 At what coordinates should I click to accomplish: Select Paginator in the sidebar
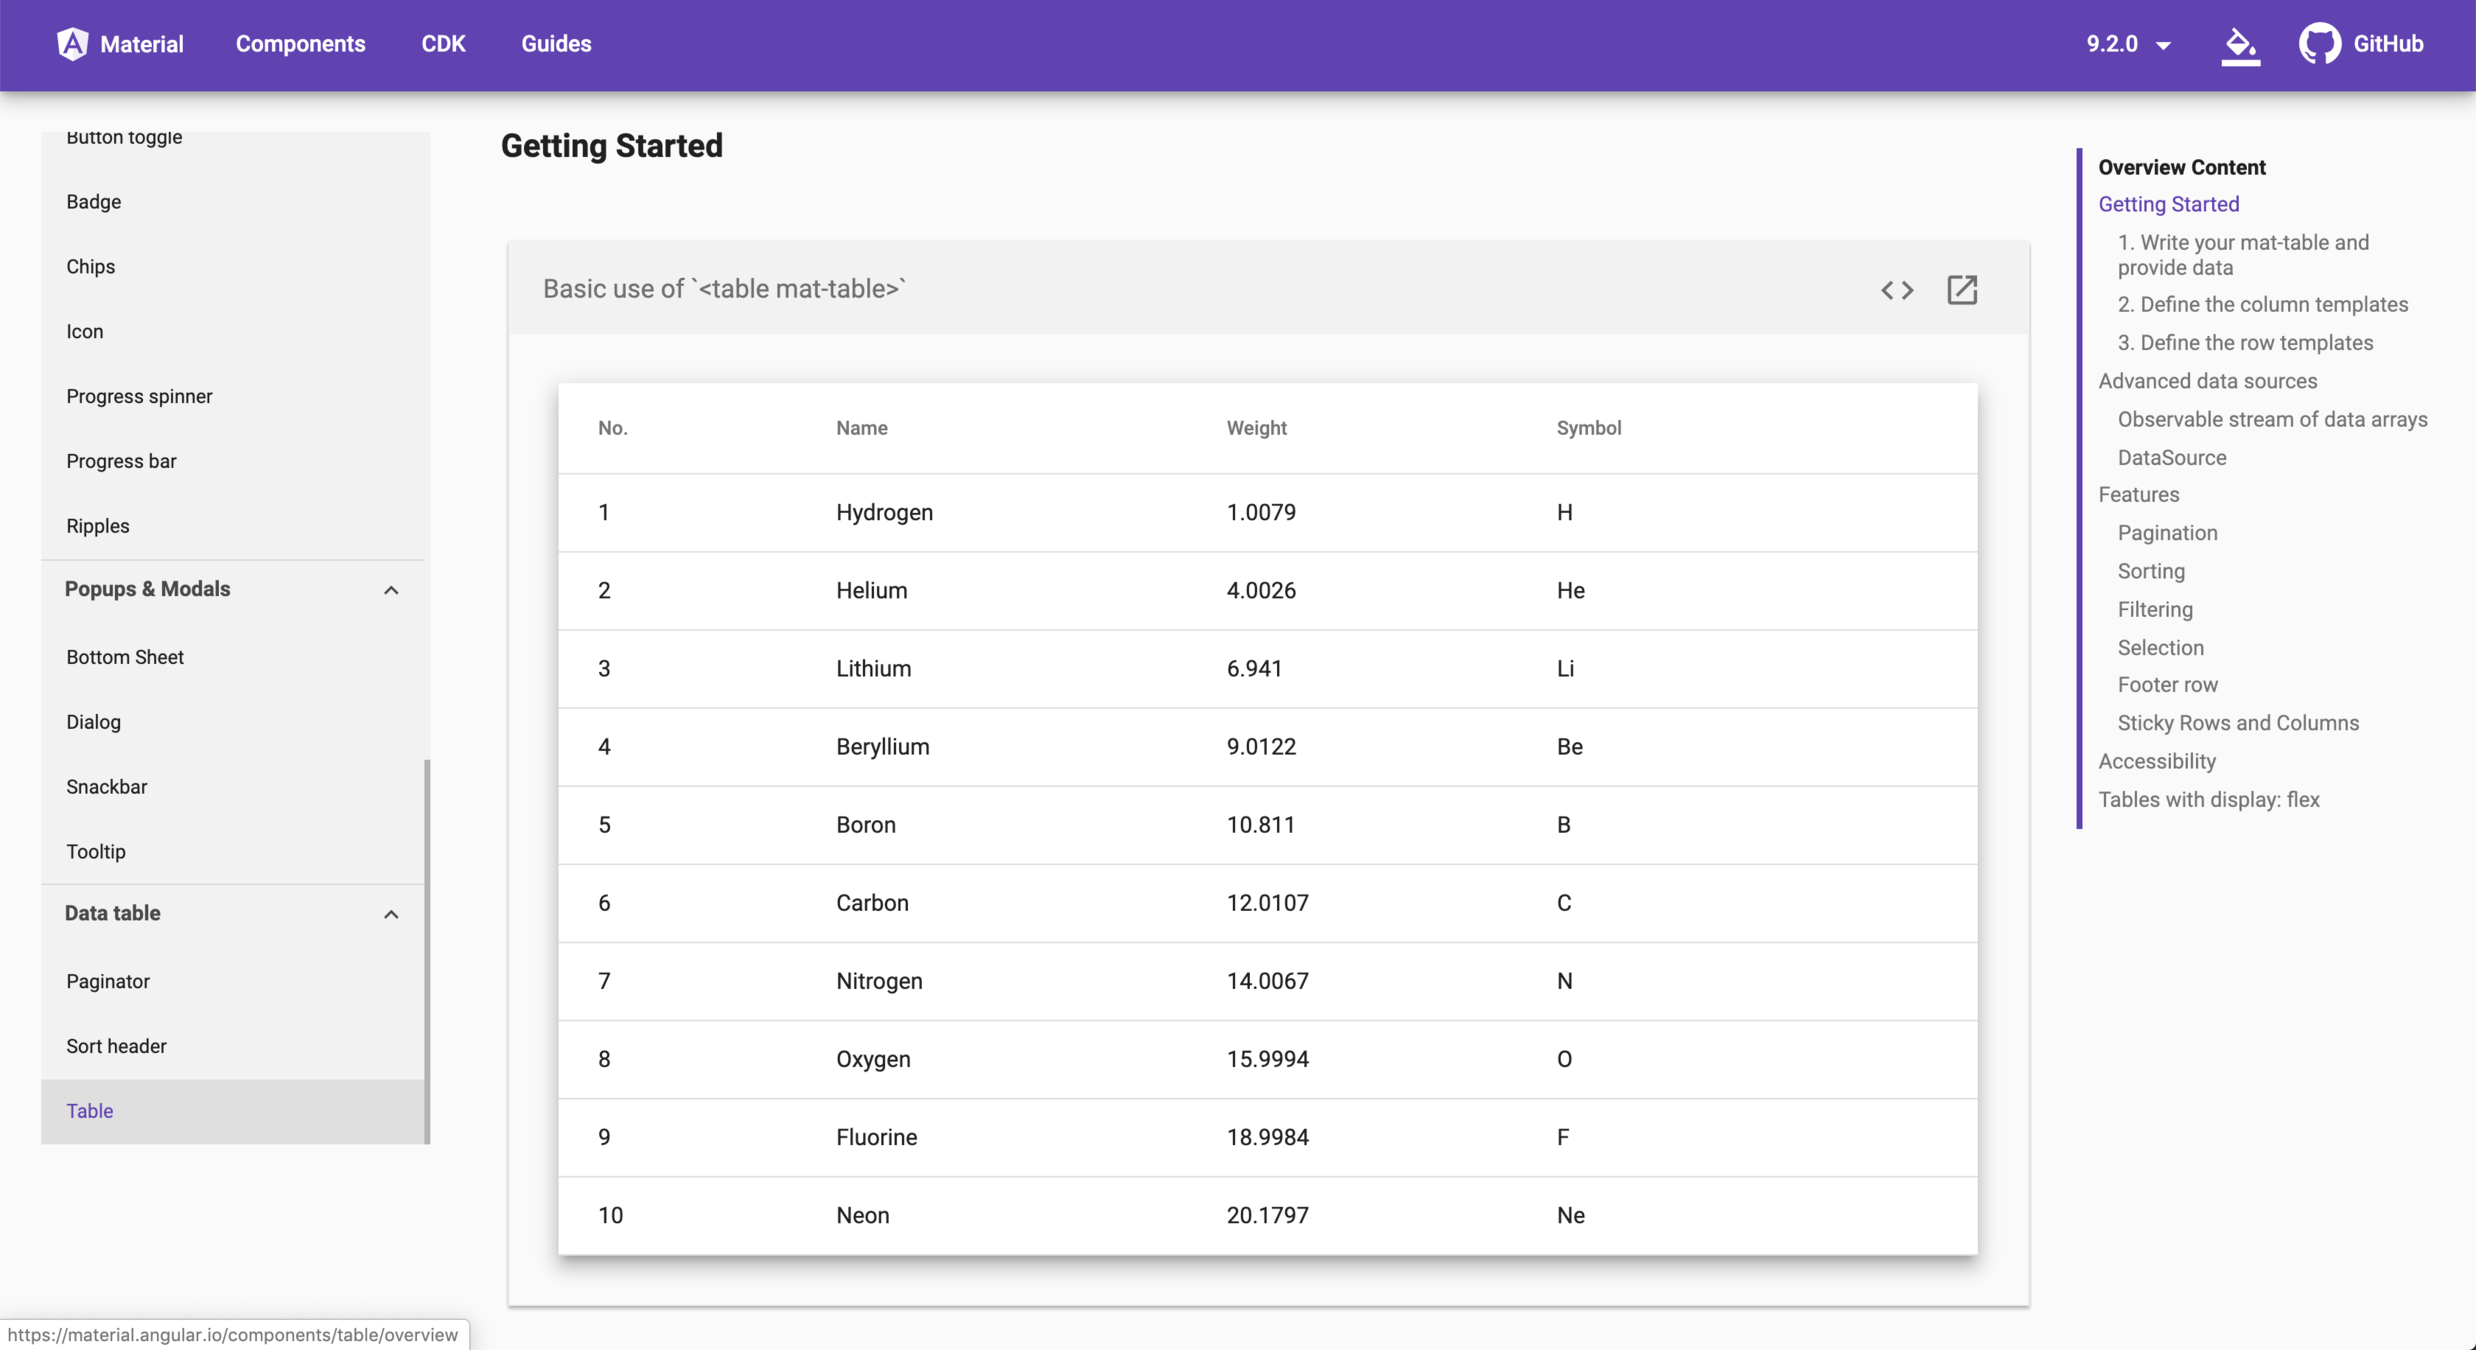(108, 981)
